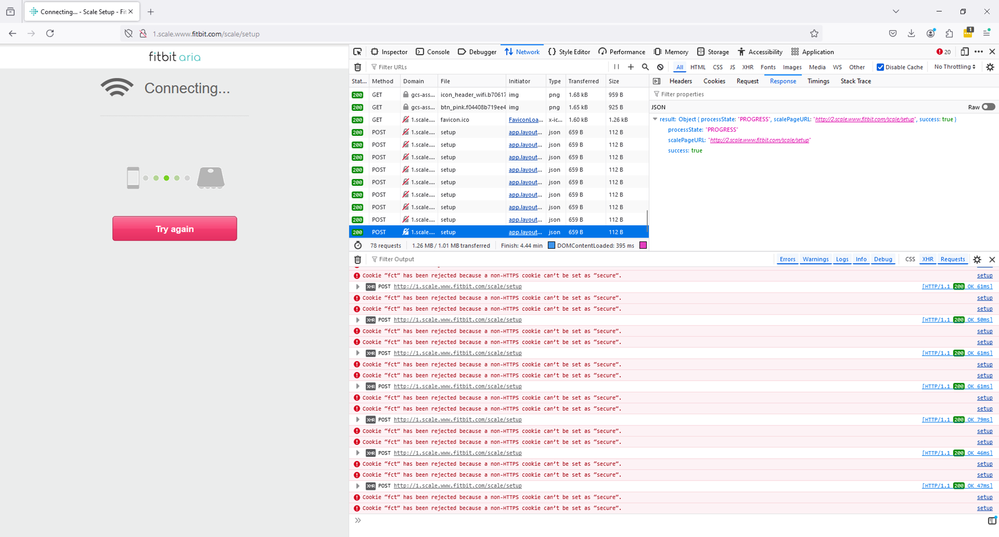Toggle the Errors filter in the console
999x537 pixels.
(x=787, y=259)
